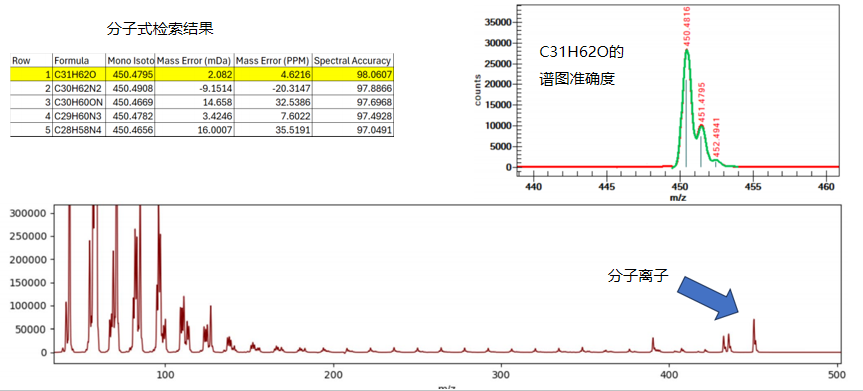Select the C28H58N4 formula cell
This screenshot has width=863, height=391.
(79, 129)
